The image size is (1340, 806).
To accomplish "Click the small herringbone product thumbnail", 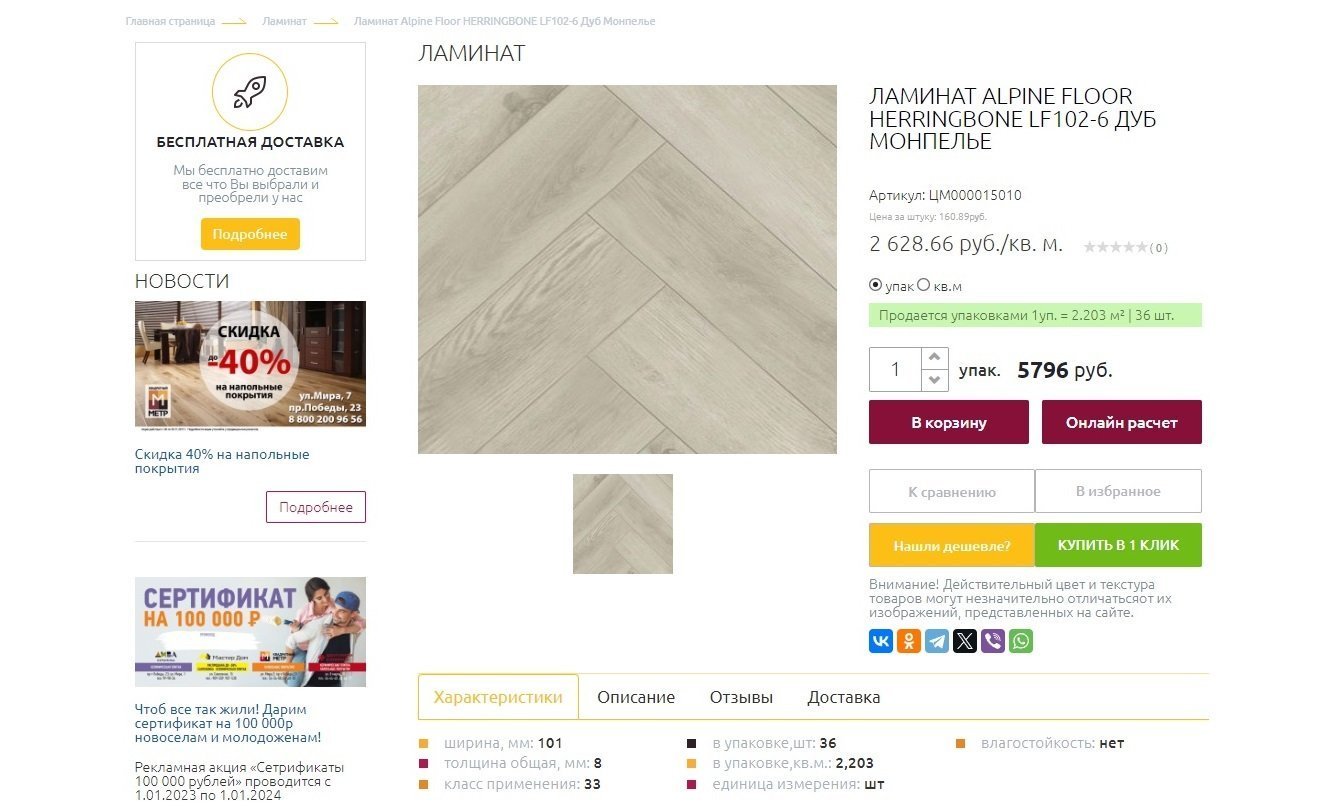I will tap(623, 524).
